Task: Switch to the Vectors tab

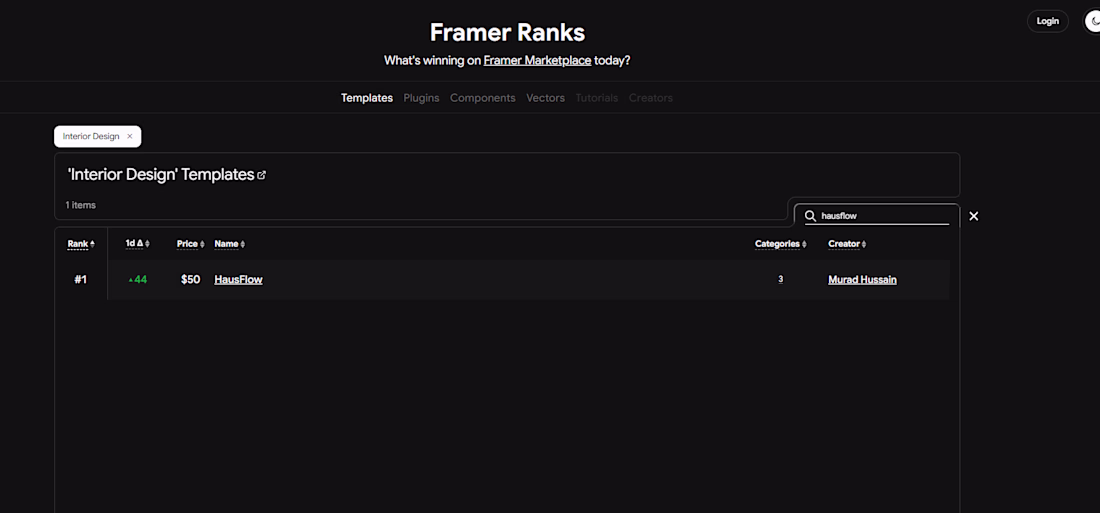Action: pyautogui.click(x=545, y=98)
